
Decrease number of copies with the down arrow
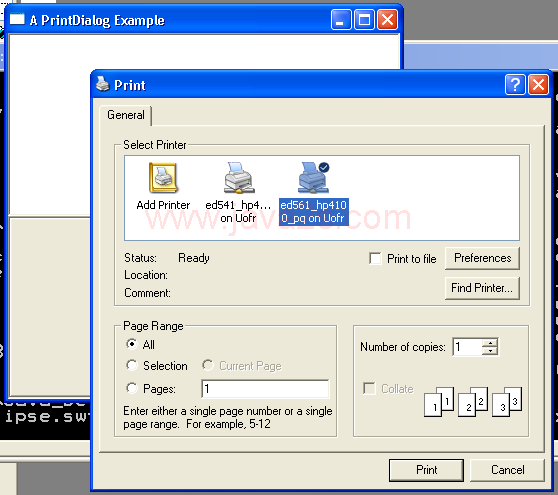point(490,351)
